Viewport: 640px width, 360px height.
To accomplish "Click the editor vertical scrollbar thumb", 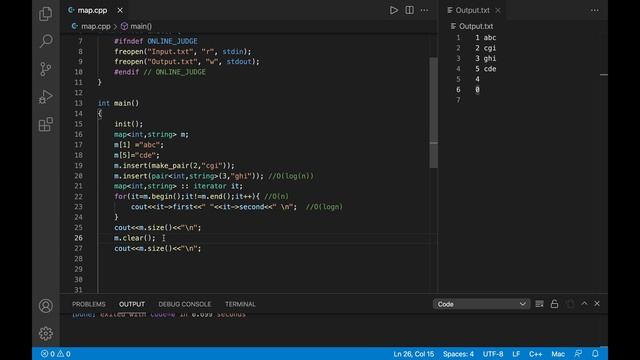I will 433,112.
